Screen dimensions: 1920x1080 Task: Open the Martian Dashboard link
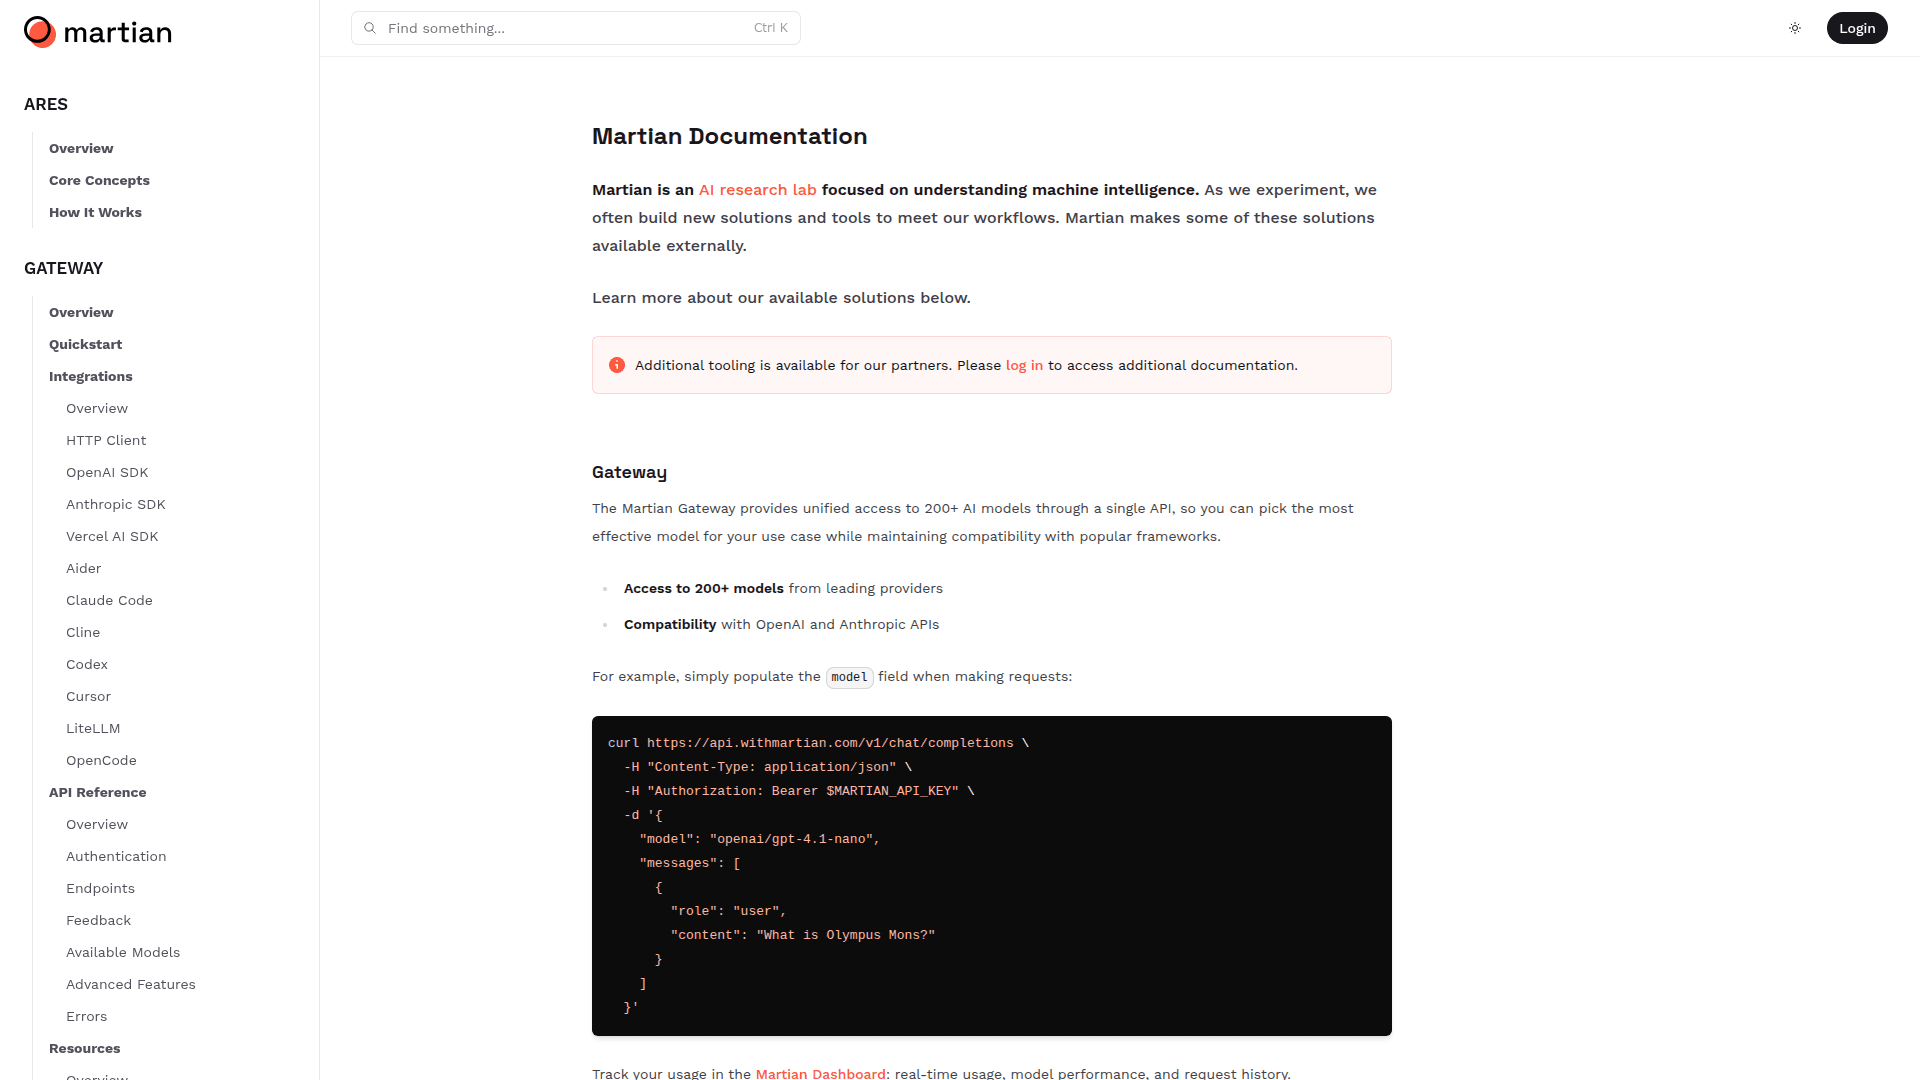(x=820, y=1073)
